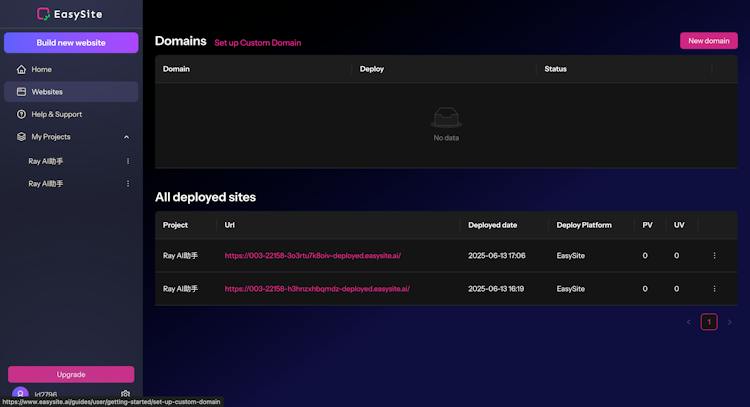
Task: Click the EasySite logo icon
Action: tap(44, 14)
